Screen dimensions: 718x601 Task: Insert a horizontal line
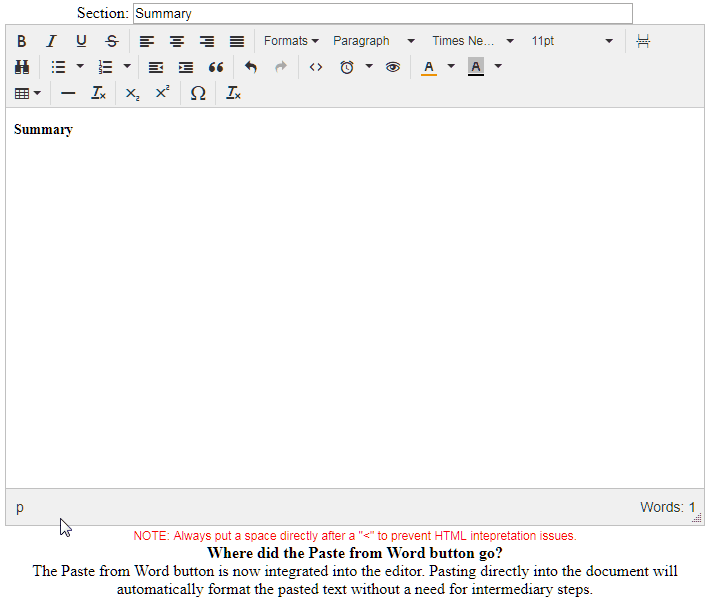click(x=68, y=93)
